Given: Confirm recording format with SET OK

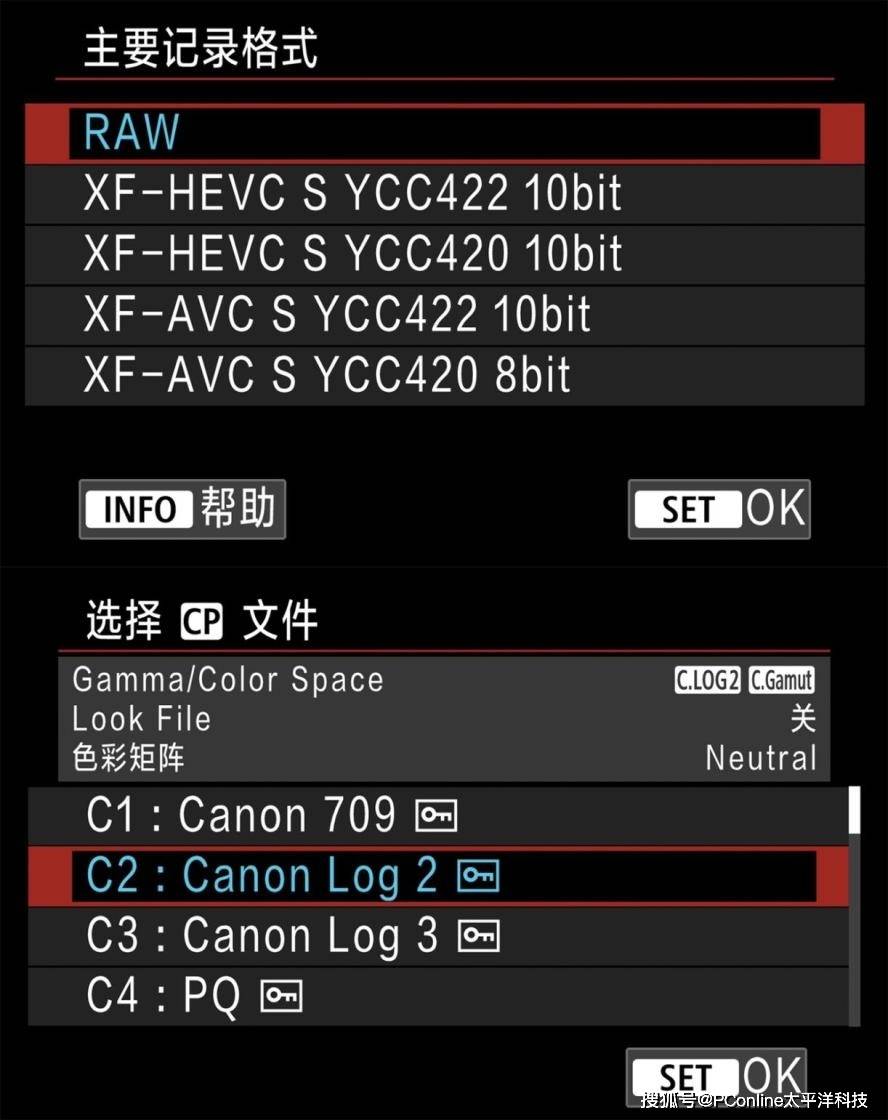Looking at the screenshot, I should (x=718, y=510).
